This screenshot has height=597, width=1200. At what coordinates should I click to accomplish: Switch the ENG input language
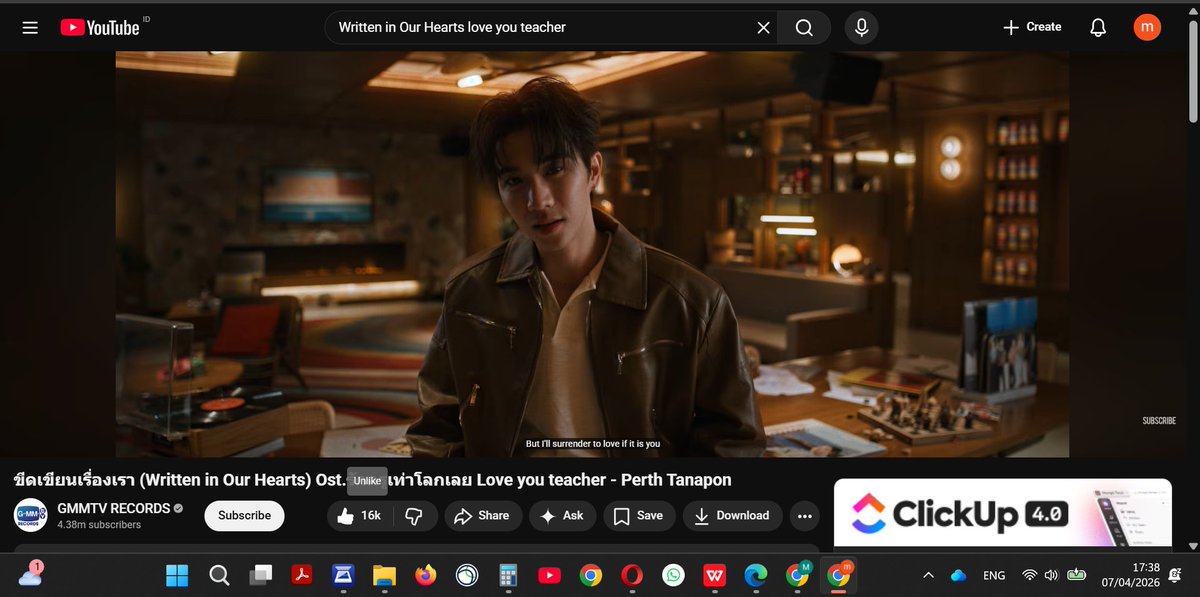(x=994, y=575)
